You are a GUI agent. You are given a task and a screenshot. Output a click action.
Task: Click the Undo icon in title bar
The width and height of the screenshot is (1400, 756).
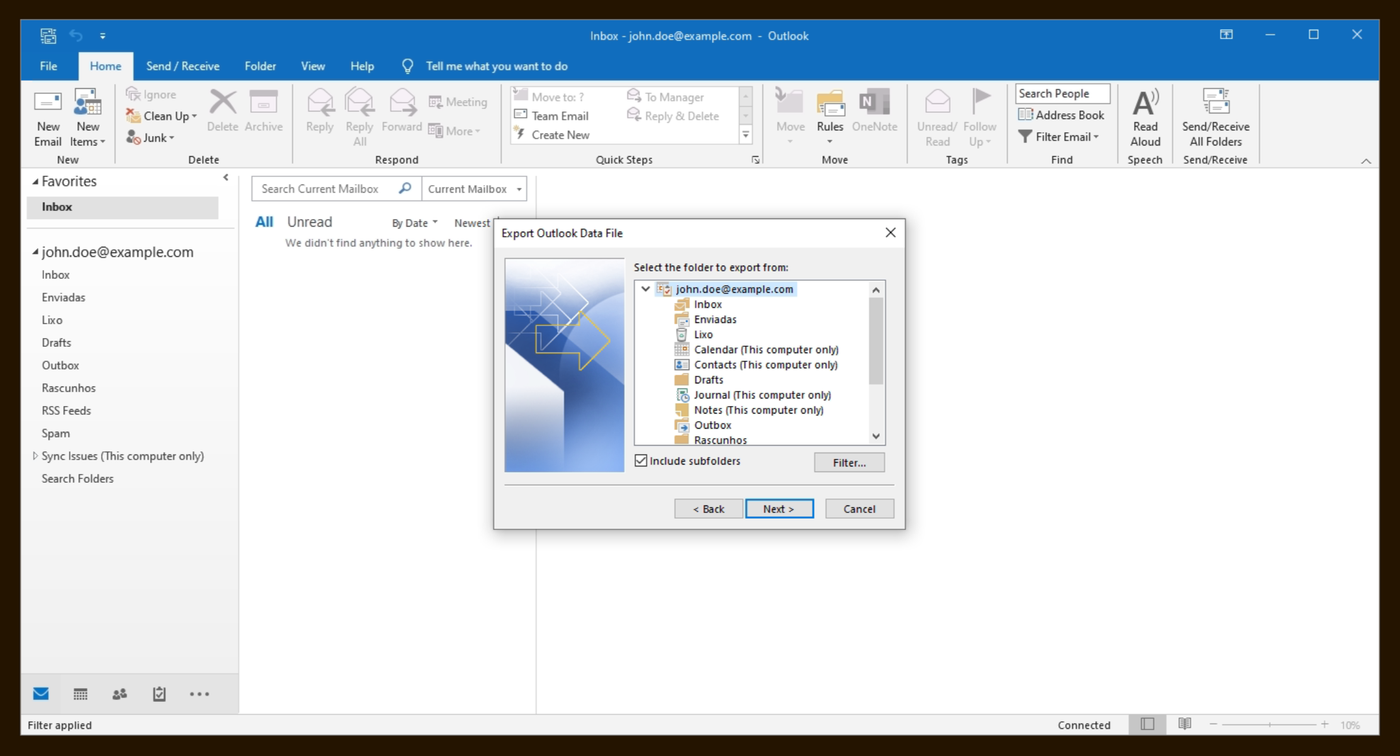[76, 36]
